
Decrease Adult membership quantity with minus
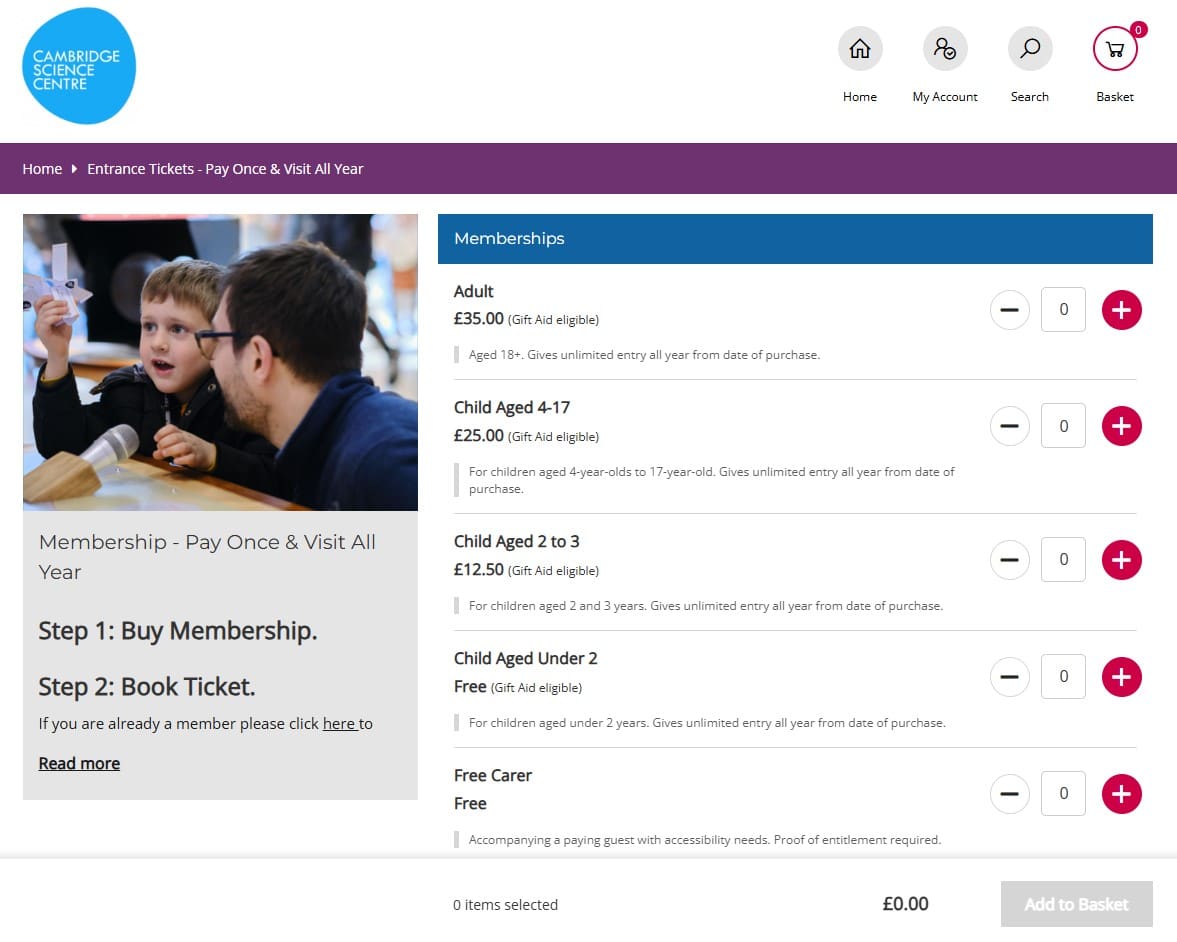point(1009,310)
